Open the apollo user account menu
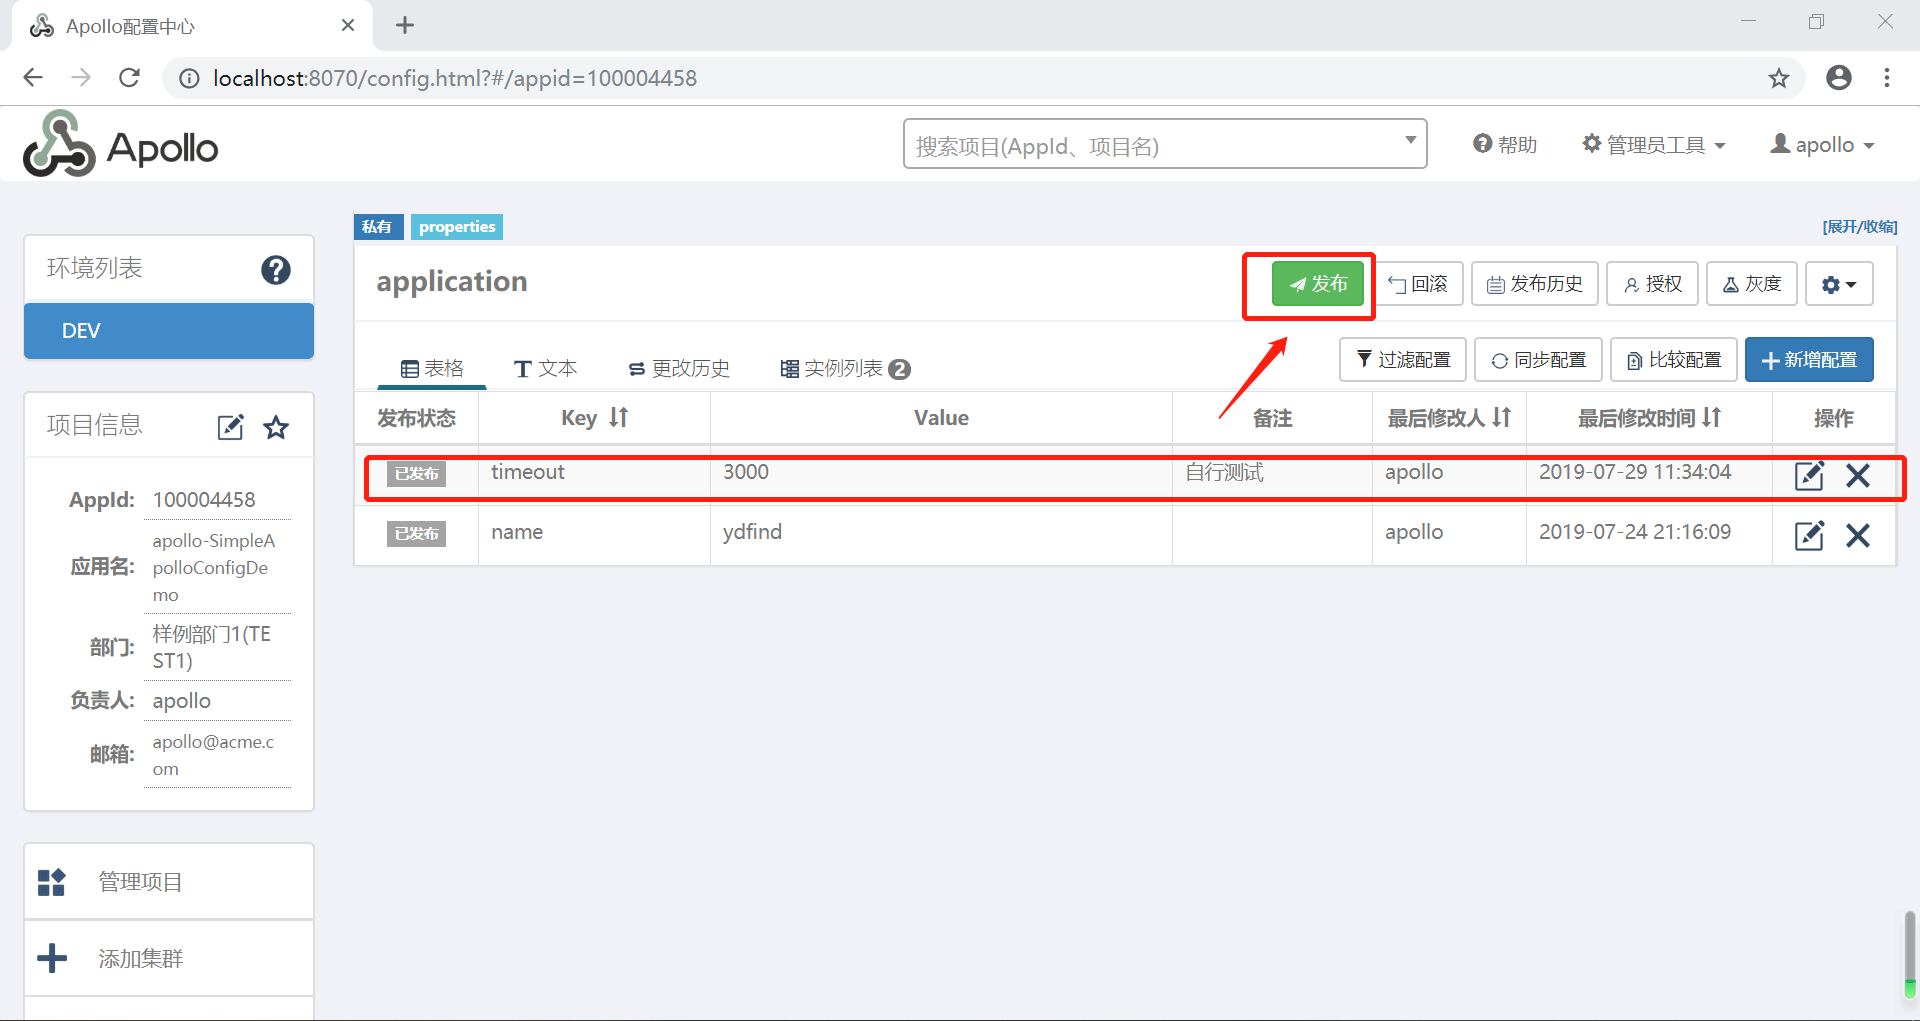This screenshot has width=1920, height=1021. coord(1821,143)
